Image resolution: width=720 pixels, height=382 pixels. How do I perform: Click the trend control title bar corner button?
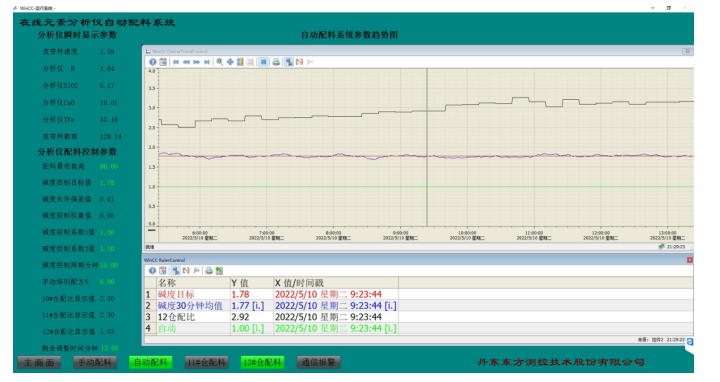coord(687,51)
